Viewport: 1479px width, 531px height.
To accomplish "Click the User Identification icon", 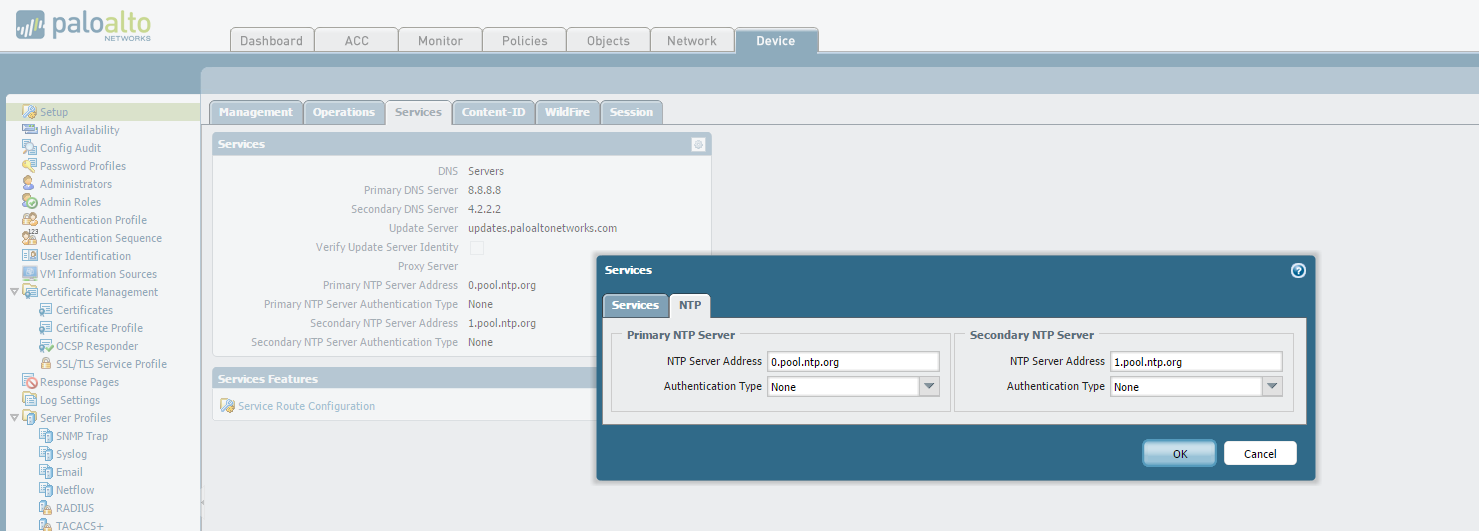I will (x=30, y=256).
